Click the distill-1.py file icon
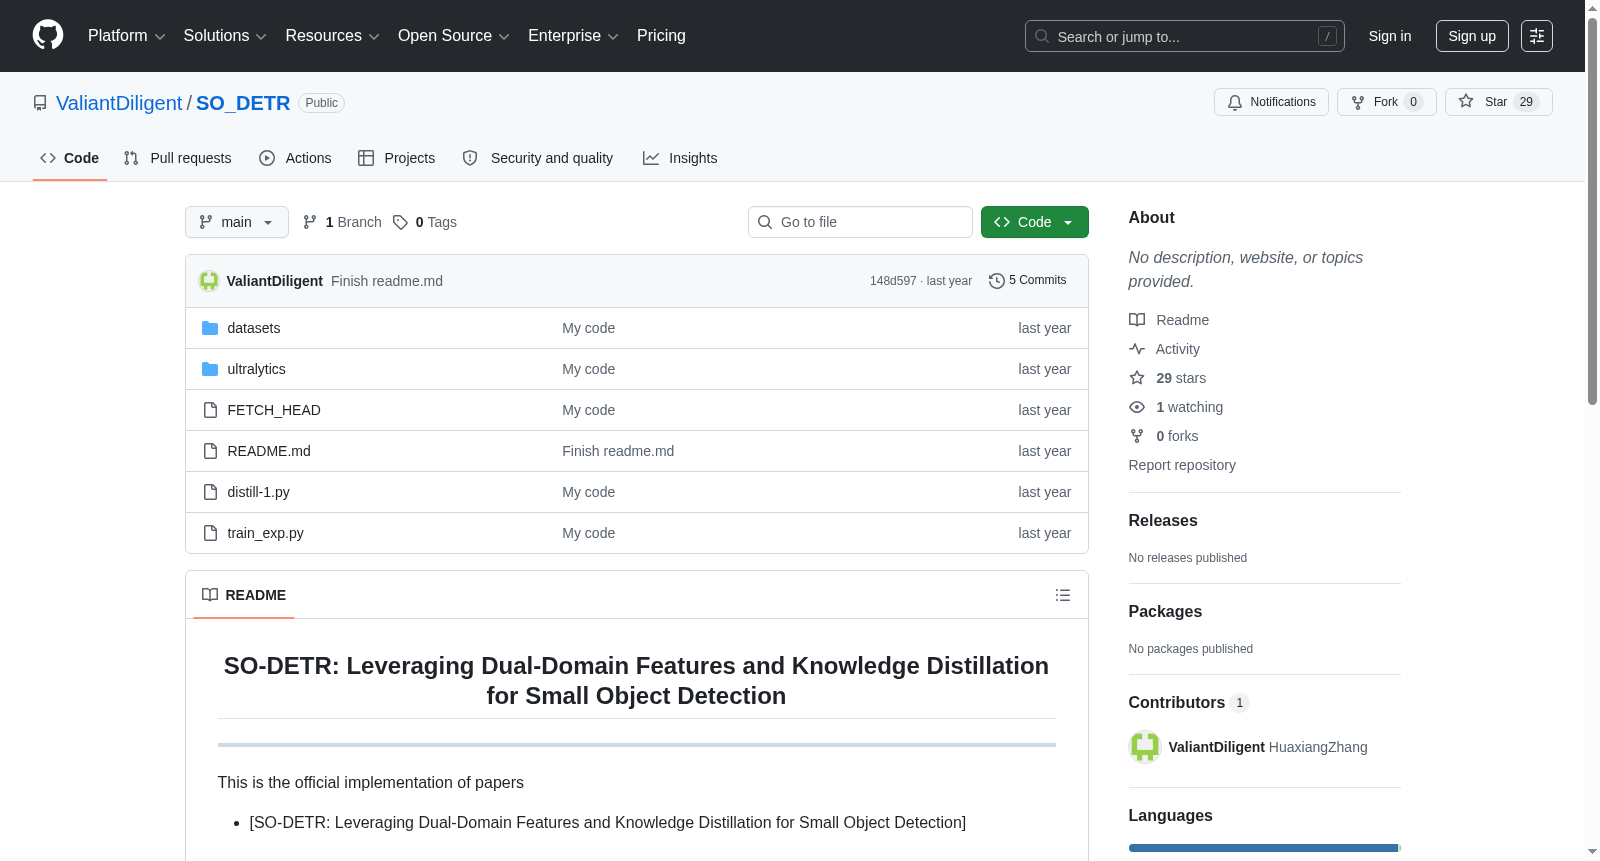 pyautogui.click(x=210, y=492)
